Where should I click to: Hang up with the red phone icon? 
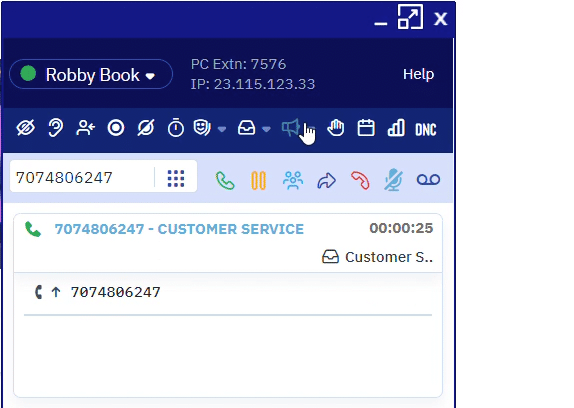coord(360,180)
